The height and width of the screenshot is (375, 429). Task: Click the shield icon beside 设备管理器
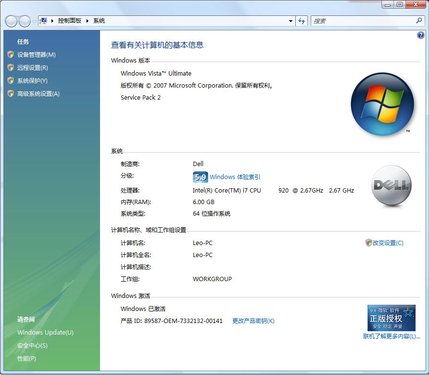pos(11,54)
